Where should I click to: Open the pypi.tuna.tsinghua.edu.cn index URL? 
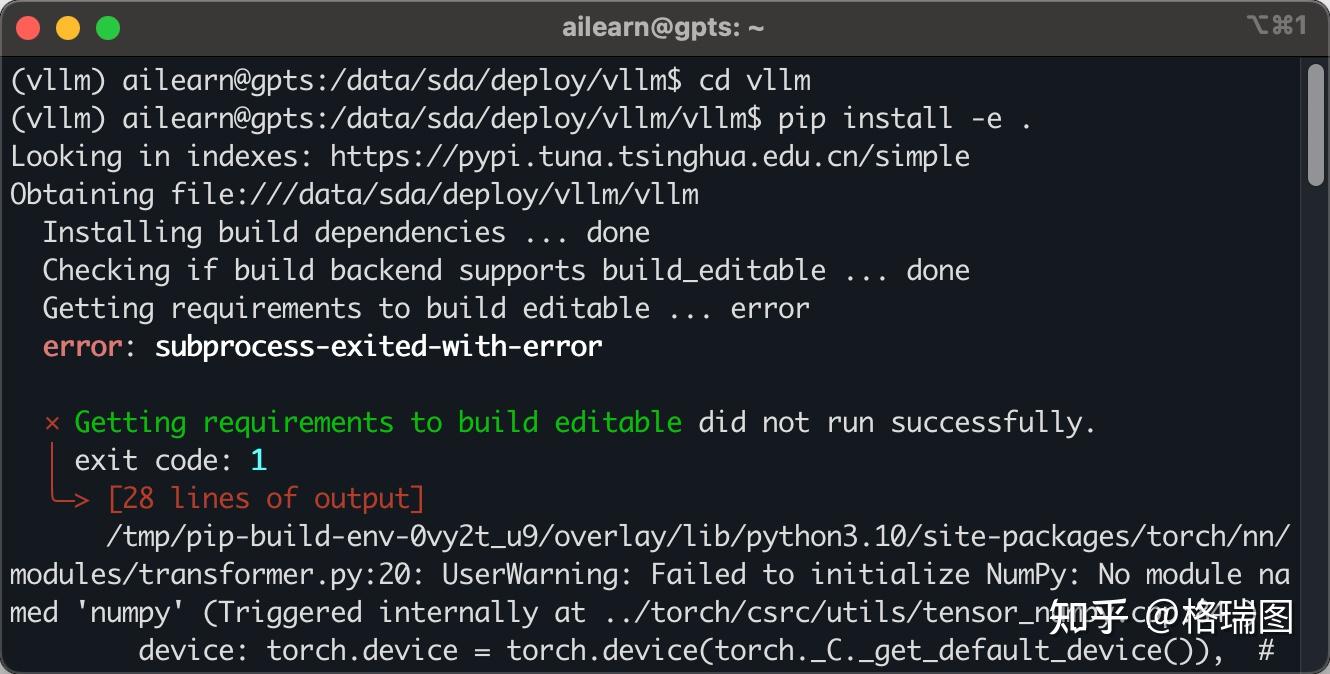pos(649,157)
